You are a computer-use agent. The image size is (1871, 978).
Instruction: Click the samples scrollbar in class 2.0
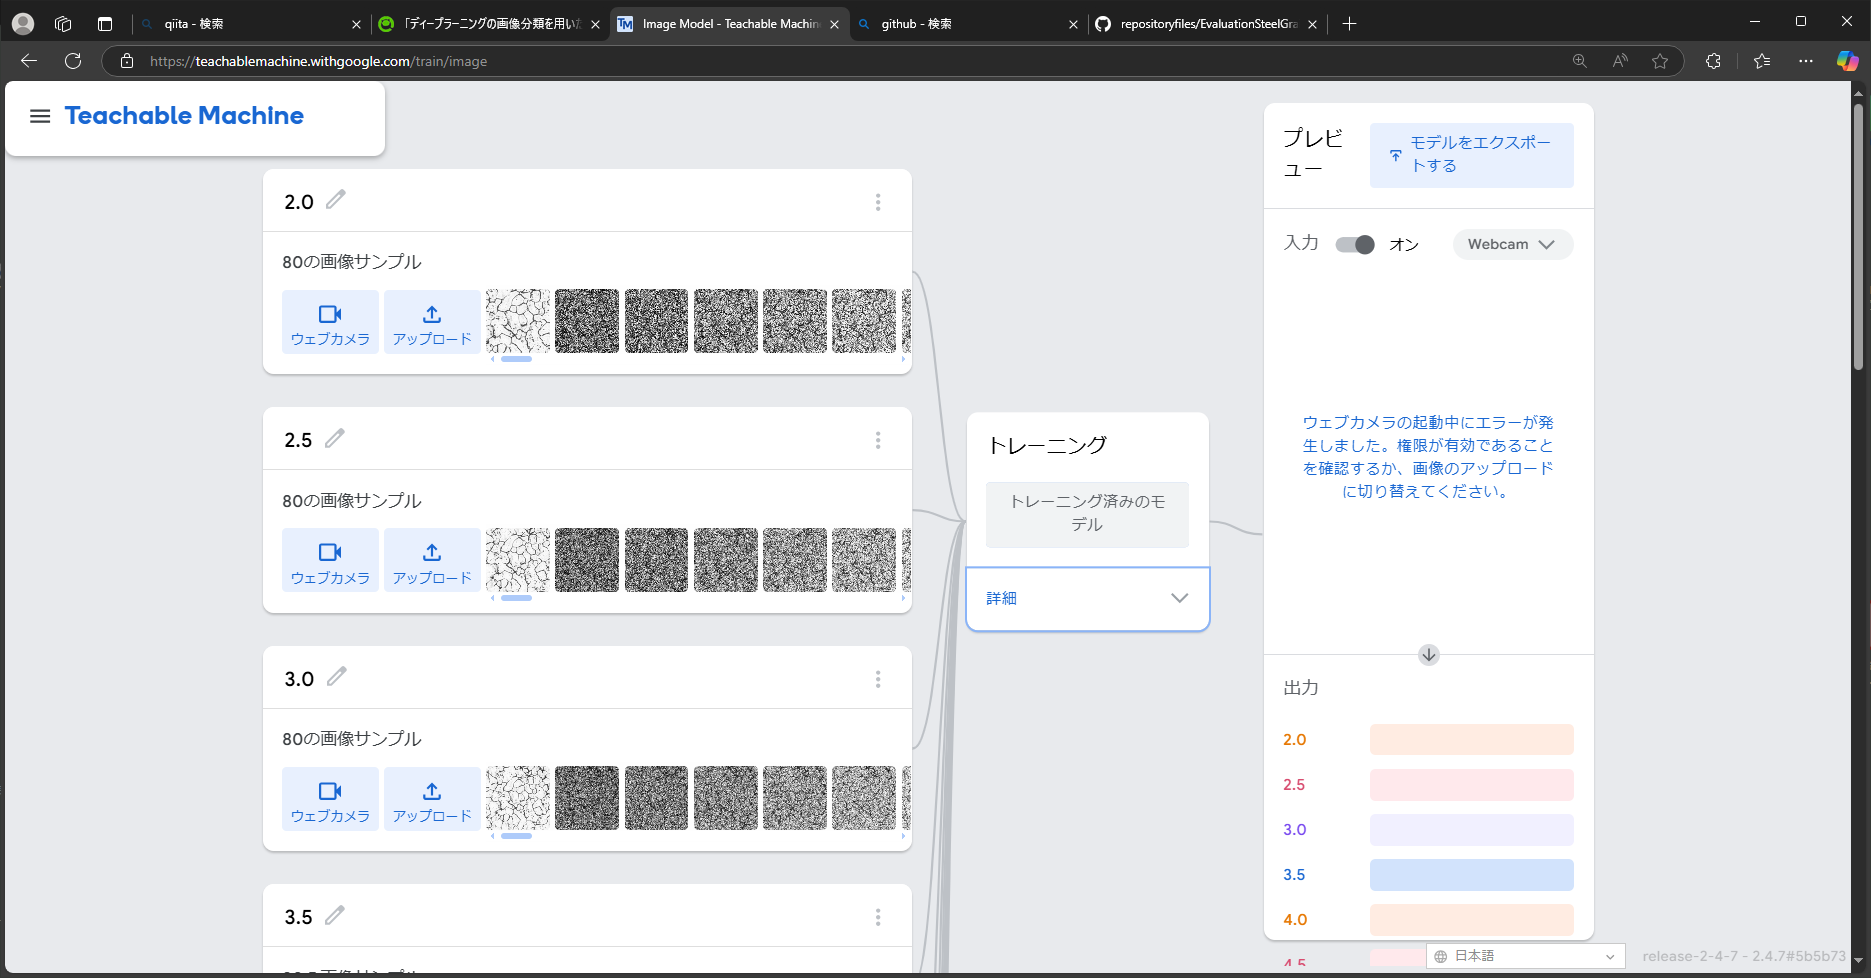[x=516, y=359]
